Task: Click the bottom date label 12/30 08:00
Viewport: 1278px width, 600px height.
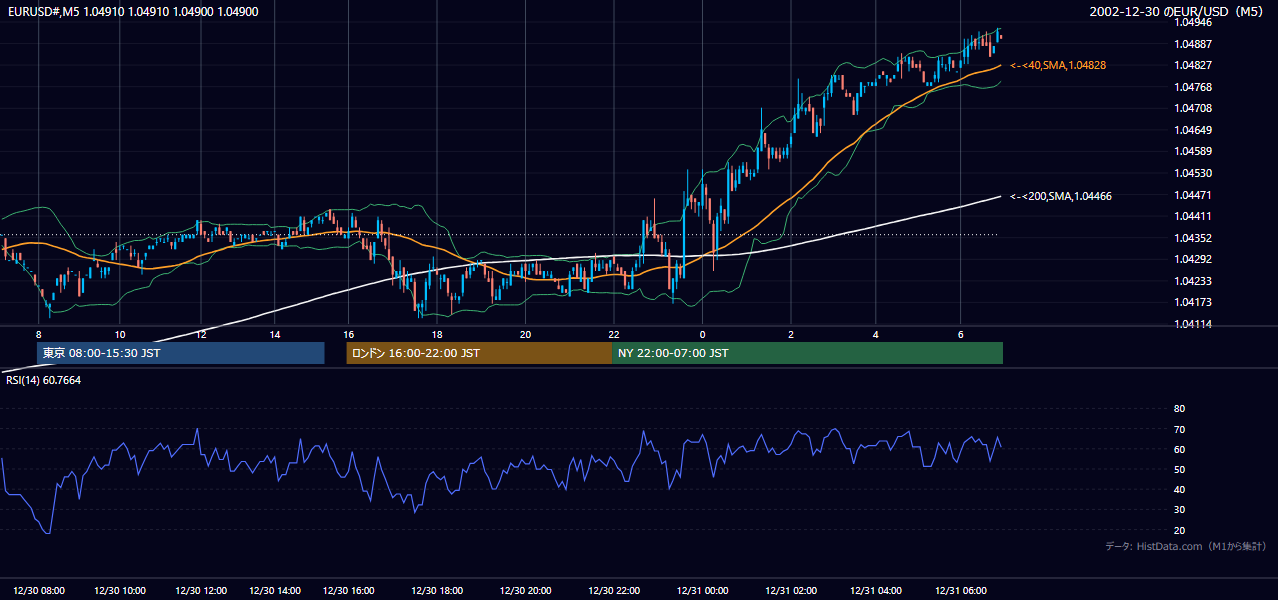Action: pos(38,591)
